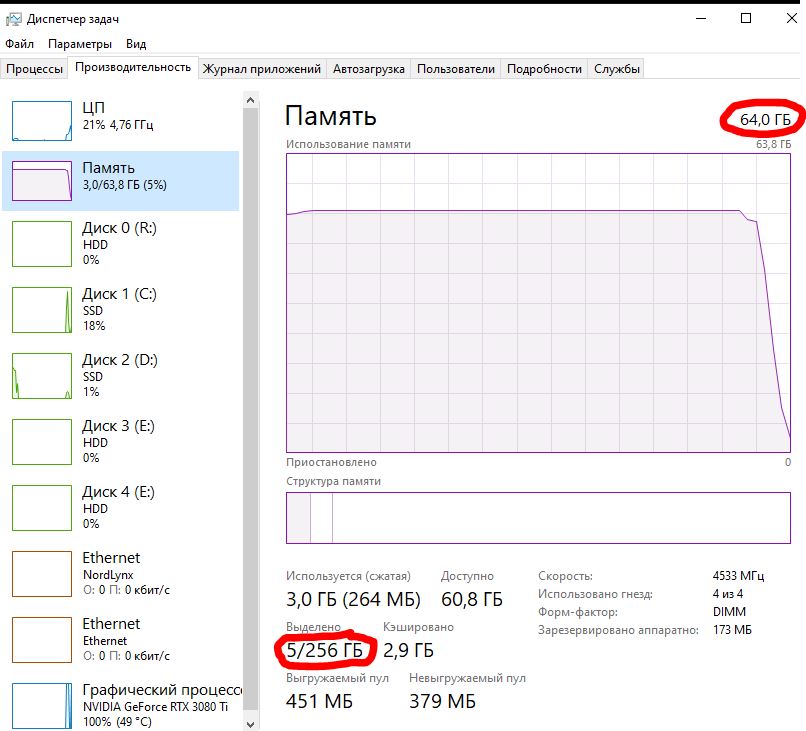Click the Диск 0 (R:) graph thumbnail
Image resolution: width=806 pixels, height=731 pixels.
point(42,244)
